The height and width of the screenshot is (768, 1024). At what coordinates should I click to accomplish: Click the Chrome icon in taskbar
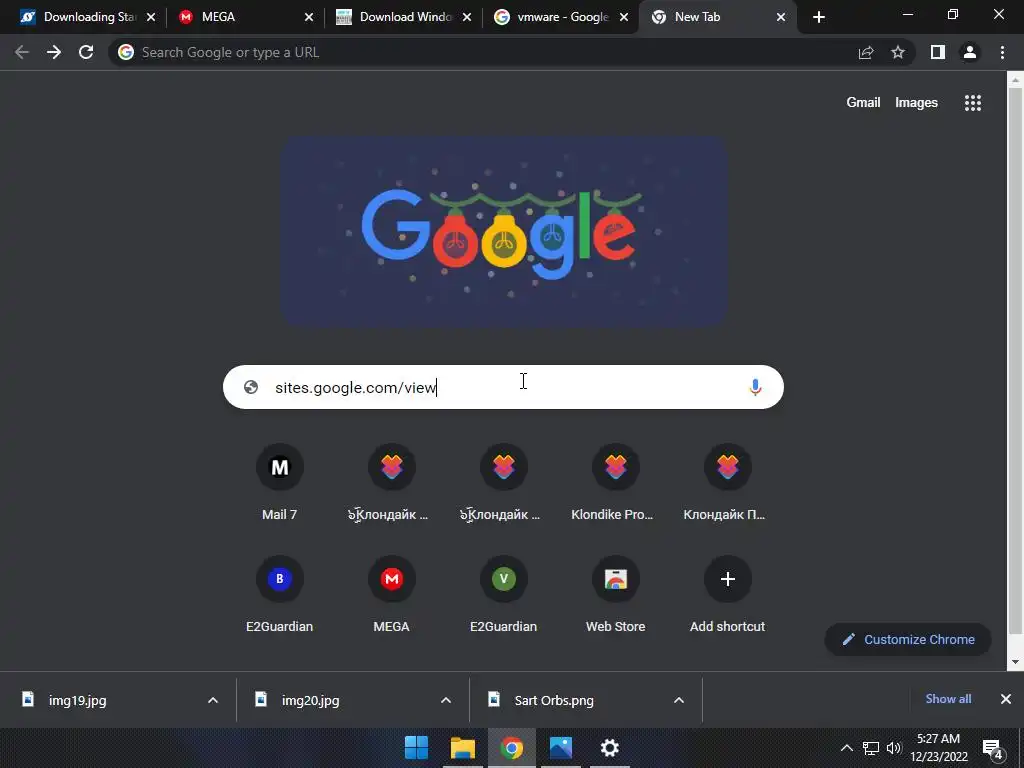[x=511, y=748]
